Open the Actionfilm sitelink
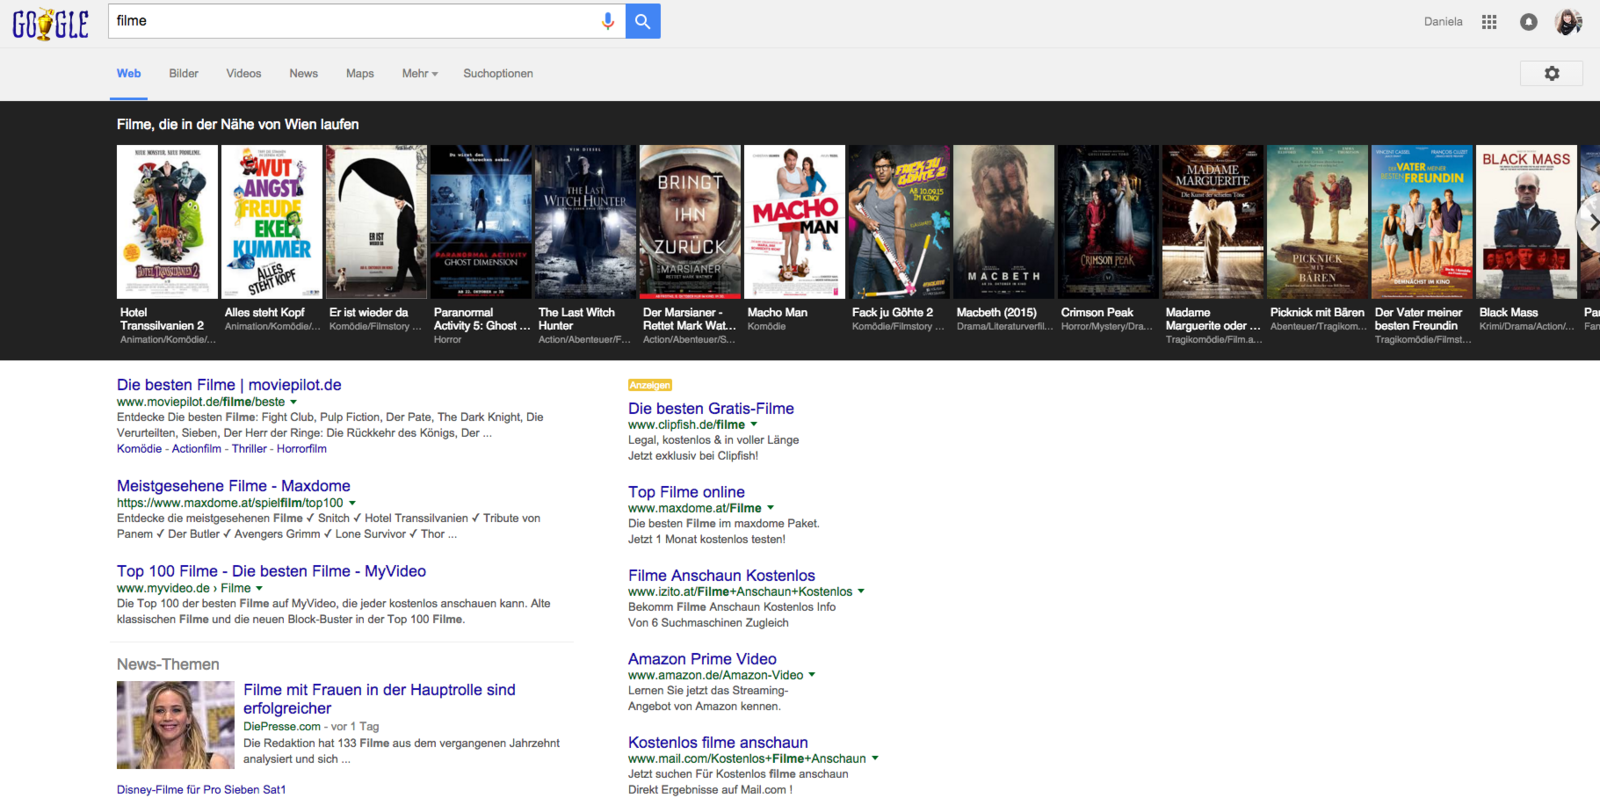1600x798 pixels. [196, 449]
